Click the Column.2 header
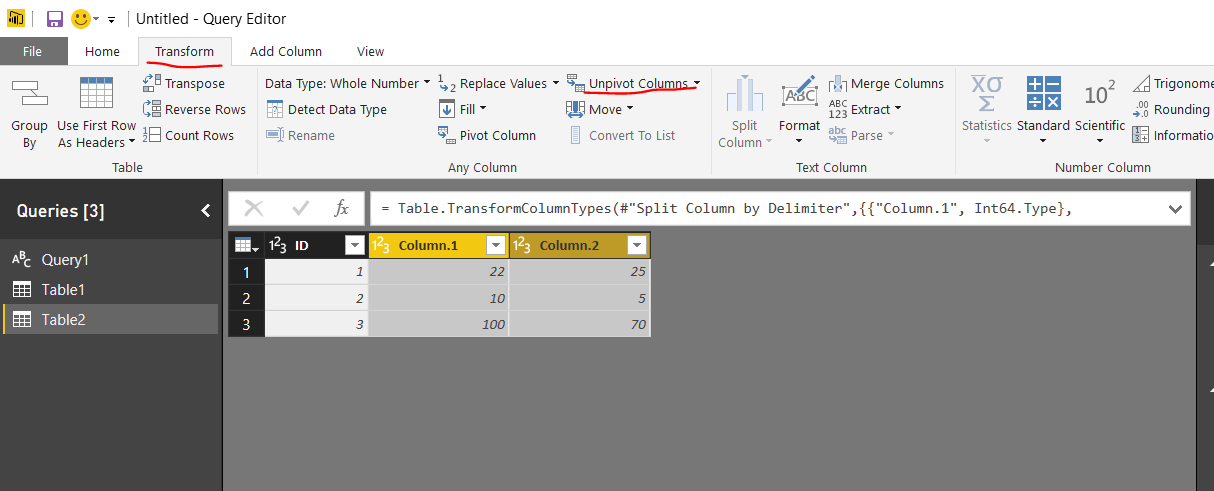This screenshot has width=1214, height=491. point(580,245)
